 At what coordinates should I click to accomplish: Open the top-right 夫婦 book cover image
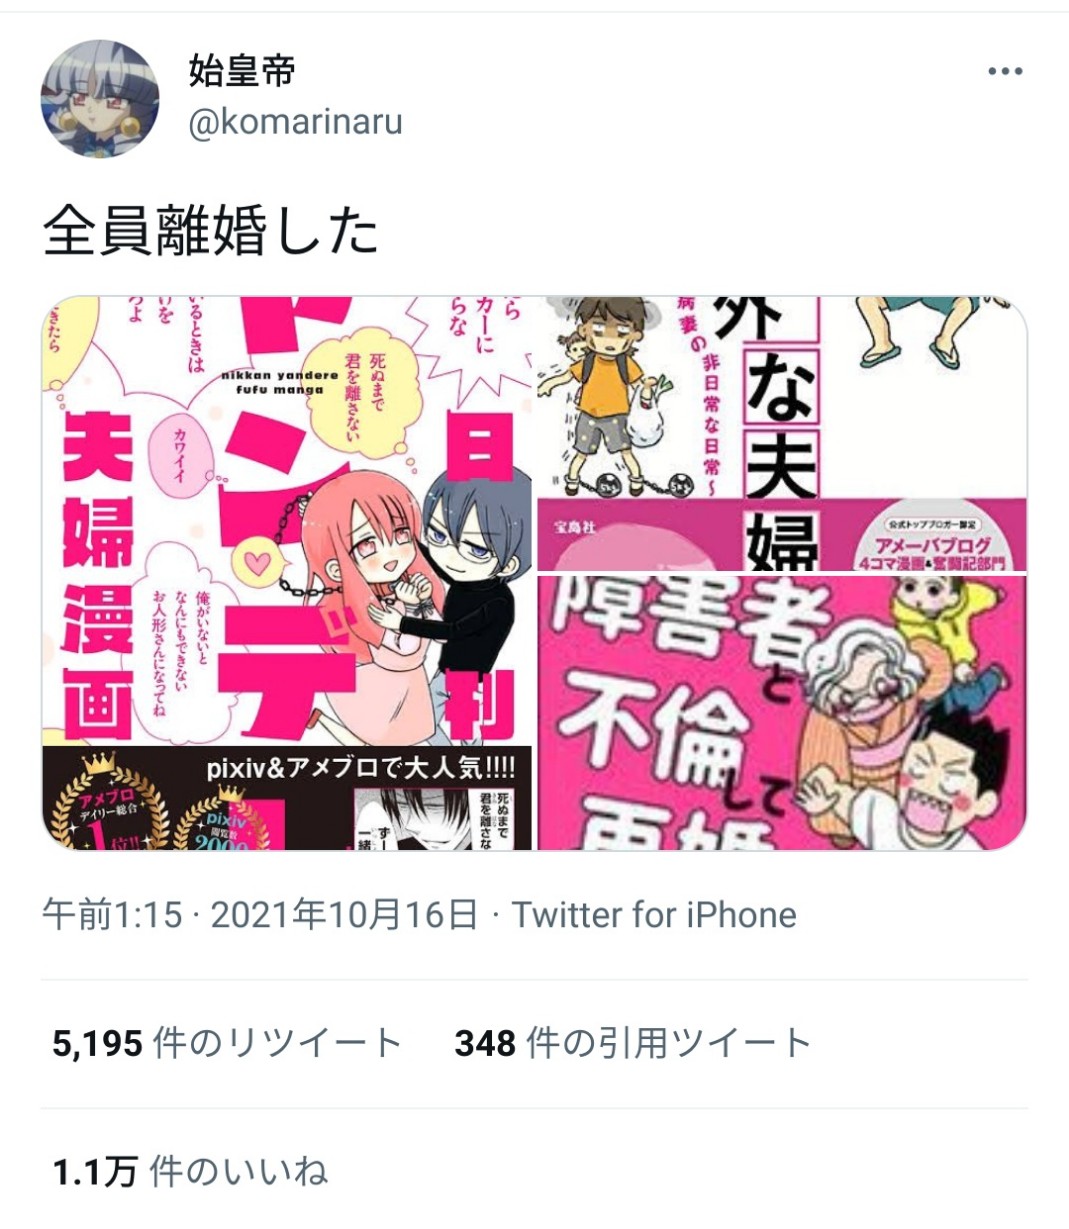tap(783, 434)
